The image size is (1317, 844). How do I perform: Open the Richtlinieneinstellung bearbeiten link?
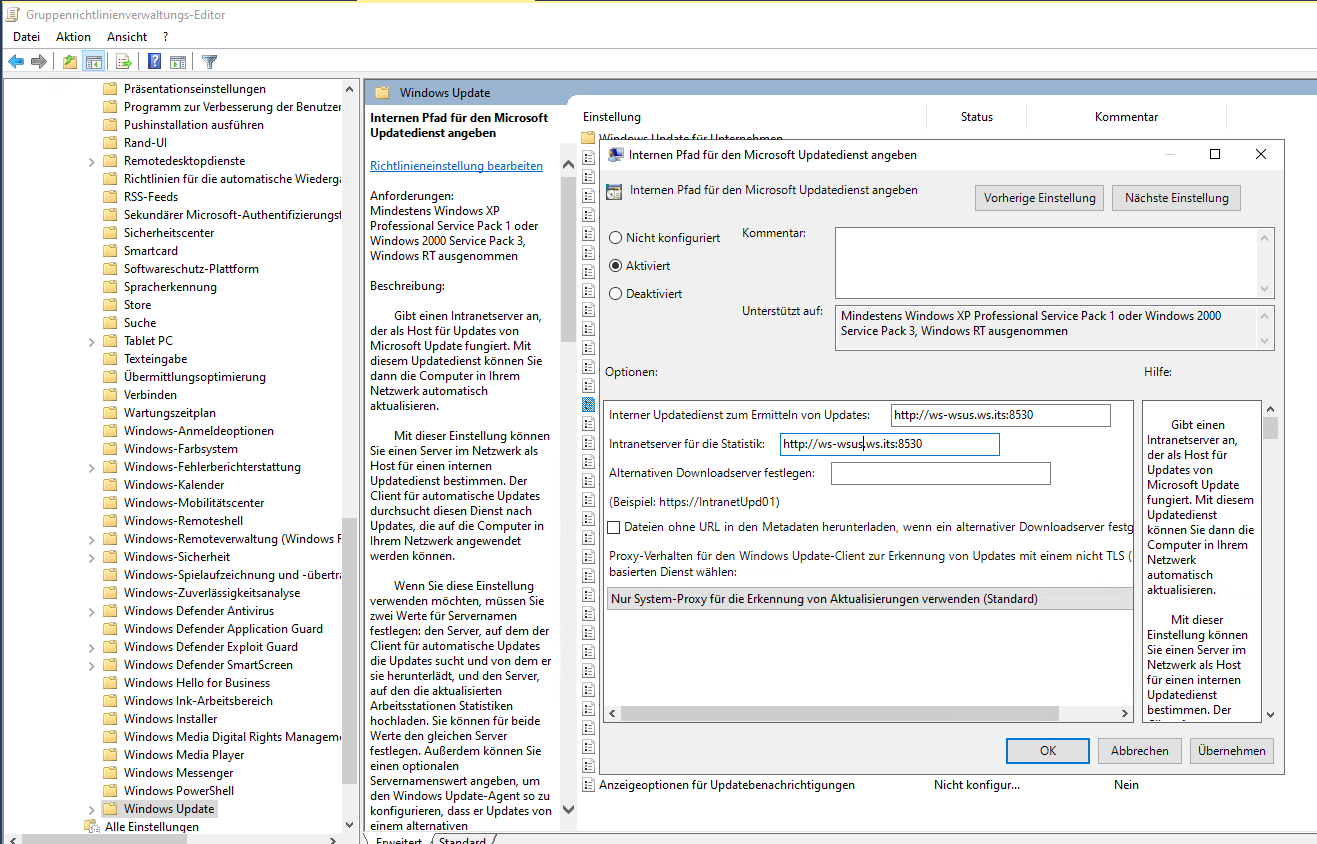click(x=456, y=166)
